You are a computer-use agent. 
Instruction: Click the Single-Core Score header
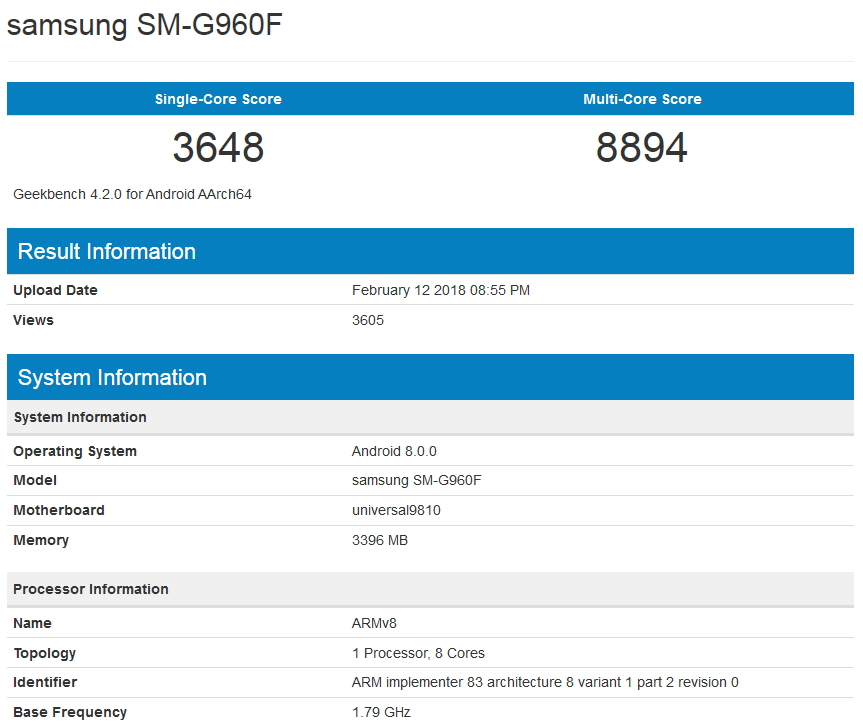click(218, 99)
